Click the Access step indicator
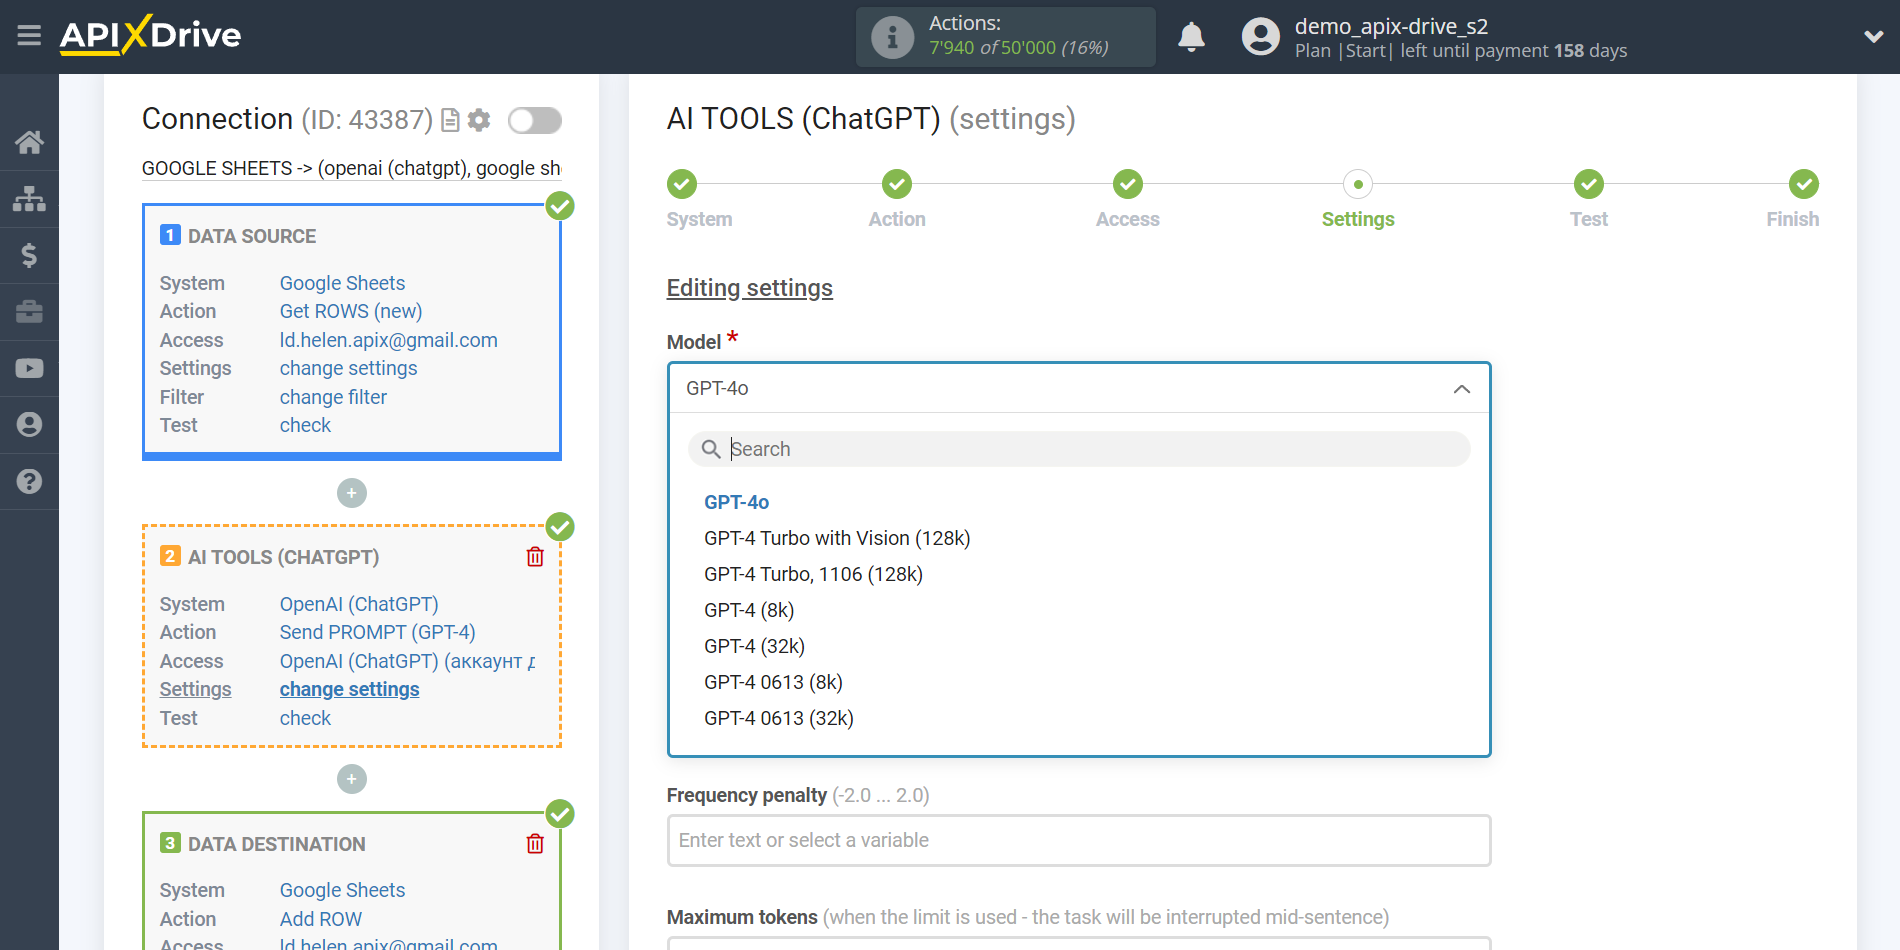This screenshot has width=1900, height=950. point(1128,184)
